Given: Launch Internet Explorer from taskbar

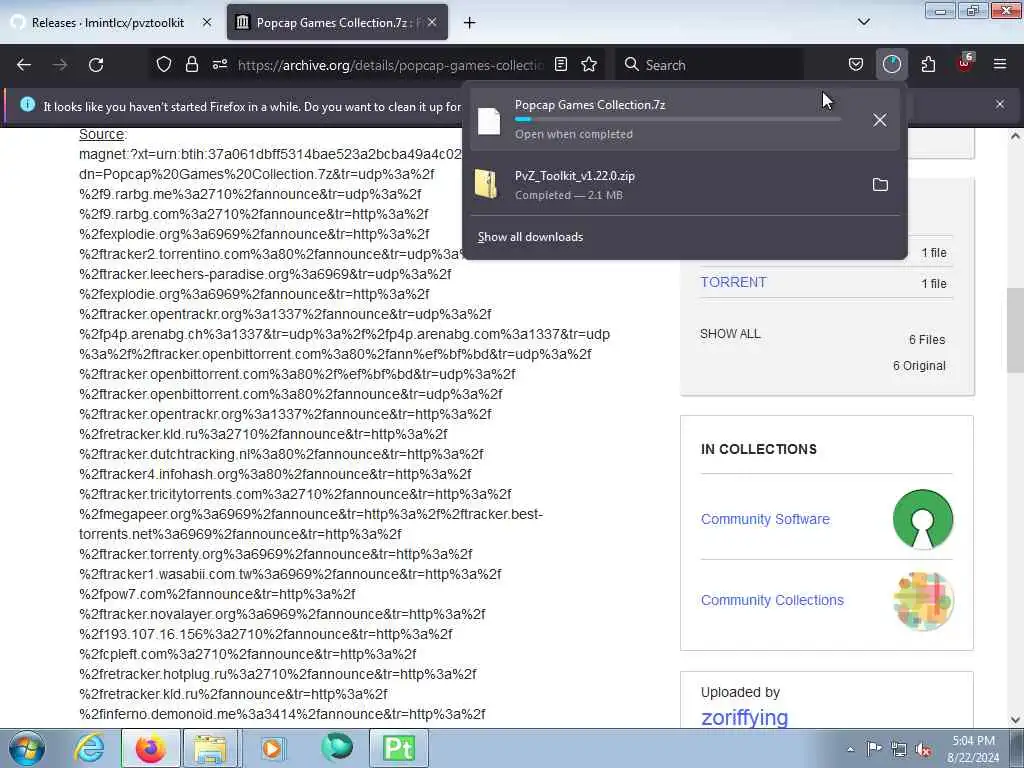Looking at the screenshot, I should 89,748.
